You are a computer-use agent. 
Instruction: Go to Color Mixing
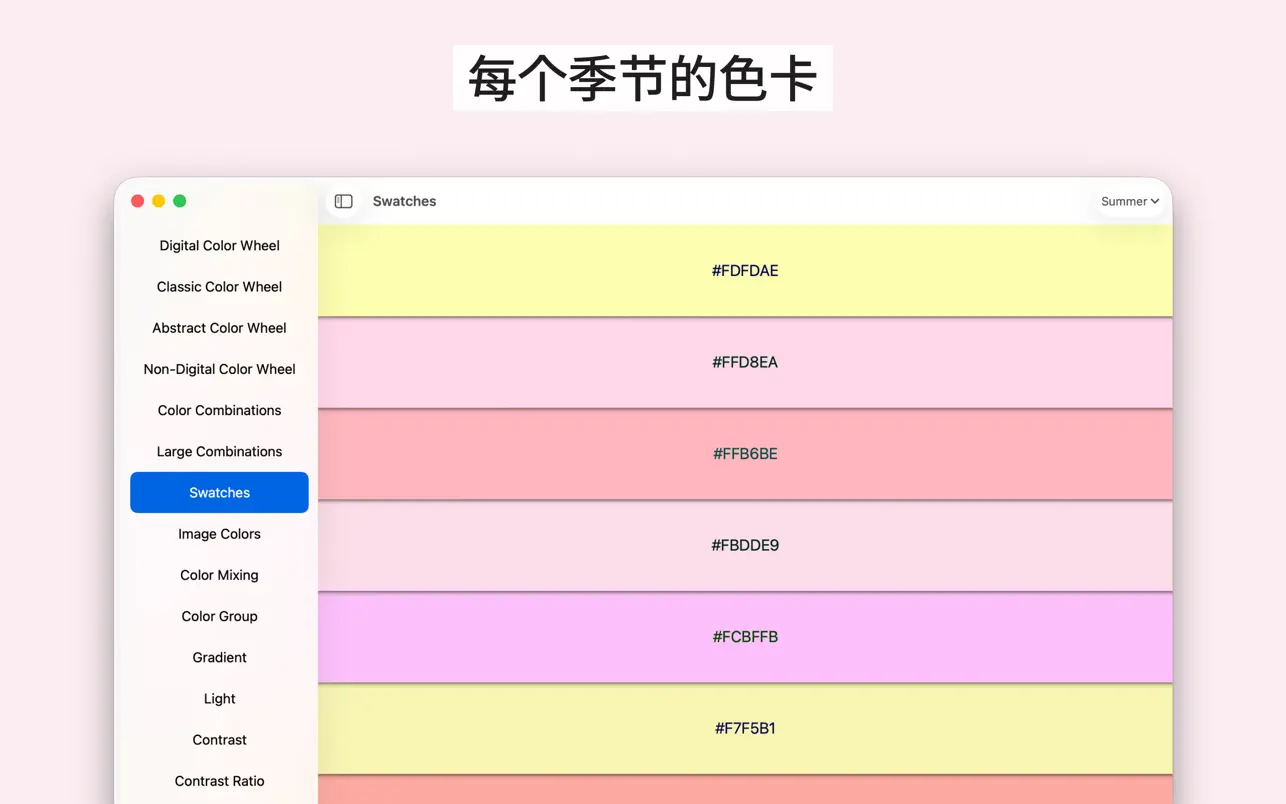(219, 574)
